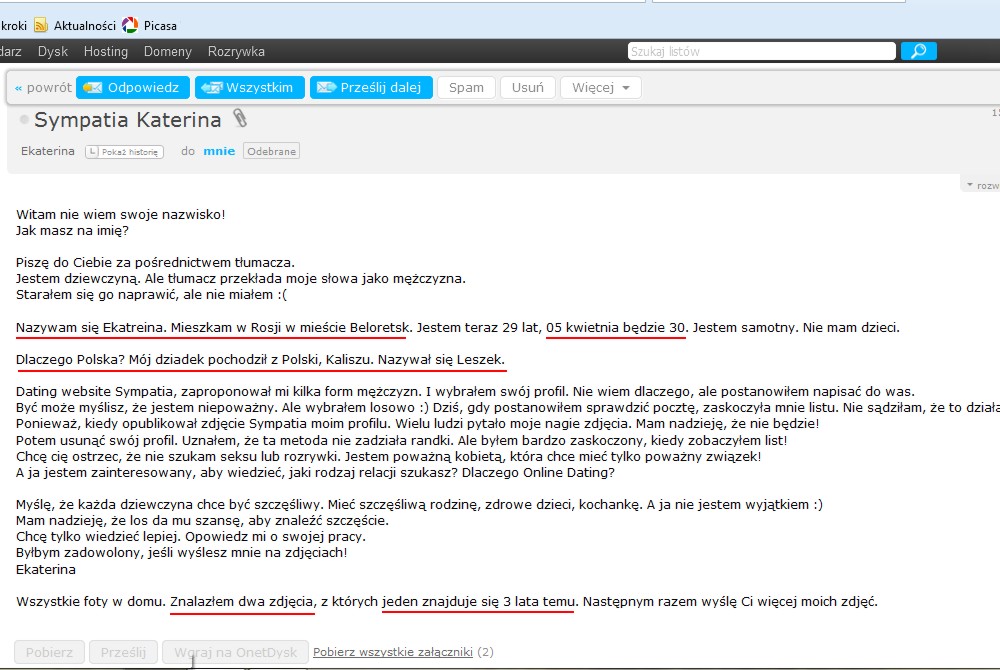
Task: Toggle the gray dot beside the subject
Action: (x=24, y=120)
